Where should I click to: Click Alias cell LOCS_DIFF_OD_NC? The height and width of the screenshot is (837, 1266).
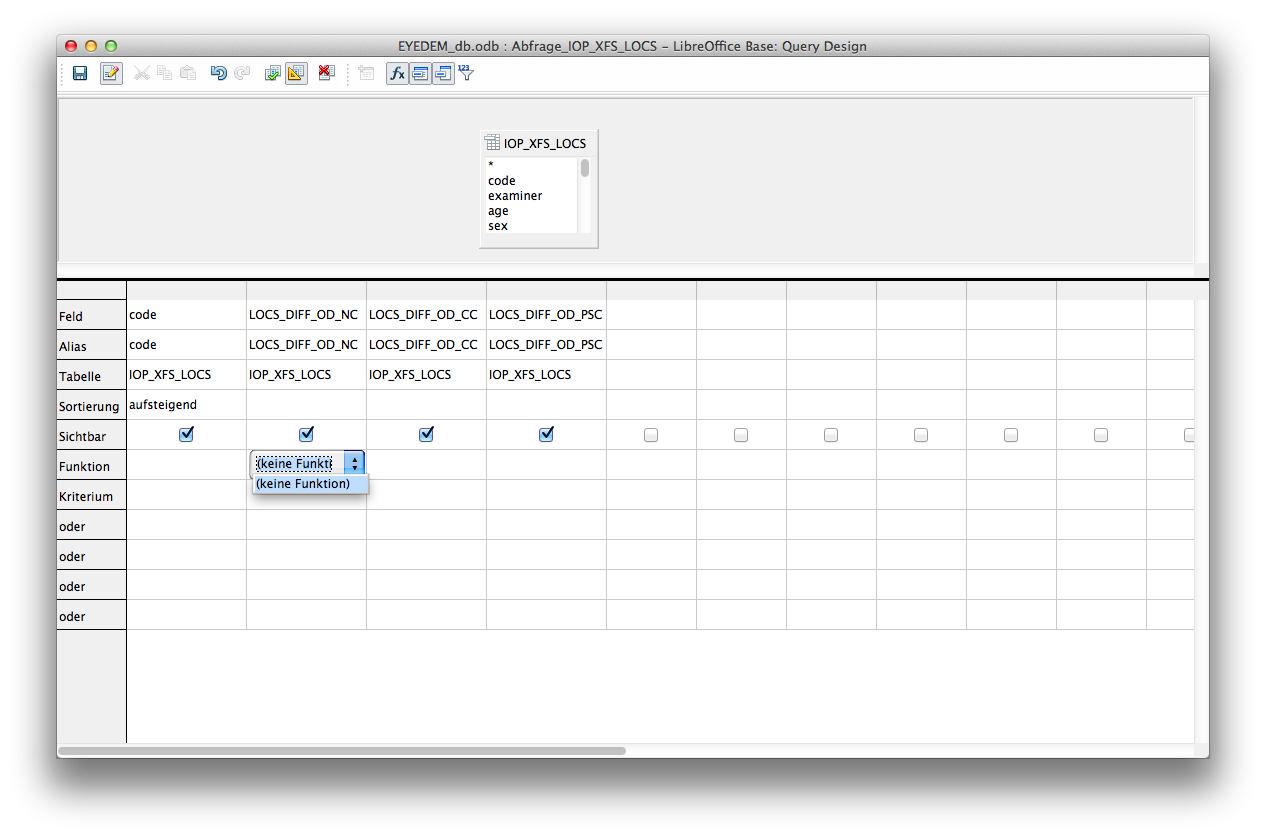[x=306, y=345]
